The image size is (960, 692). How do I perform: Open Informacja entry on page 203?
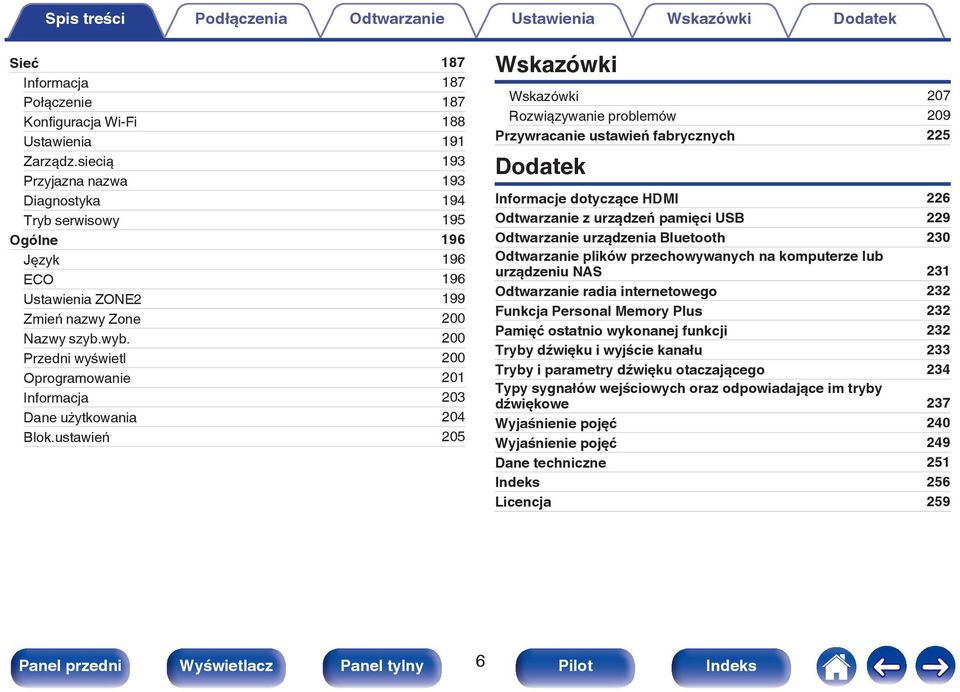click(x=244, y=397)
